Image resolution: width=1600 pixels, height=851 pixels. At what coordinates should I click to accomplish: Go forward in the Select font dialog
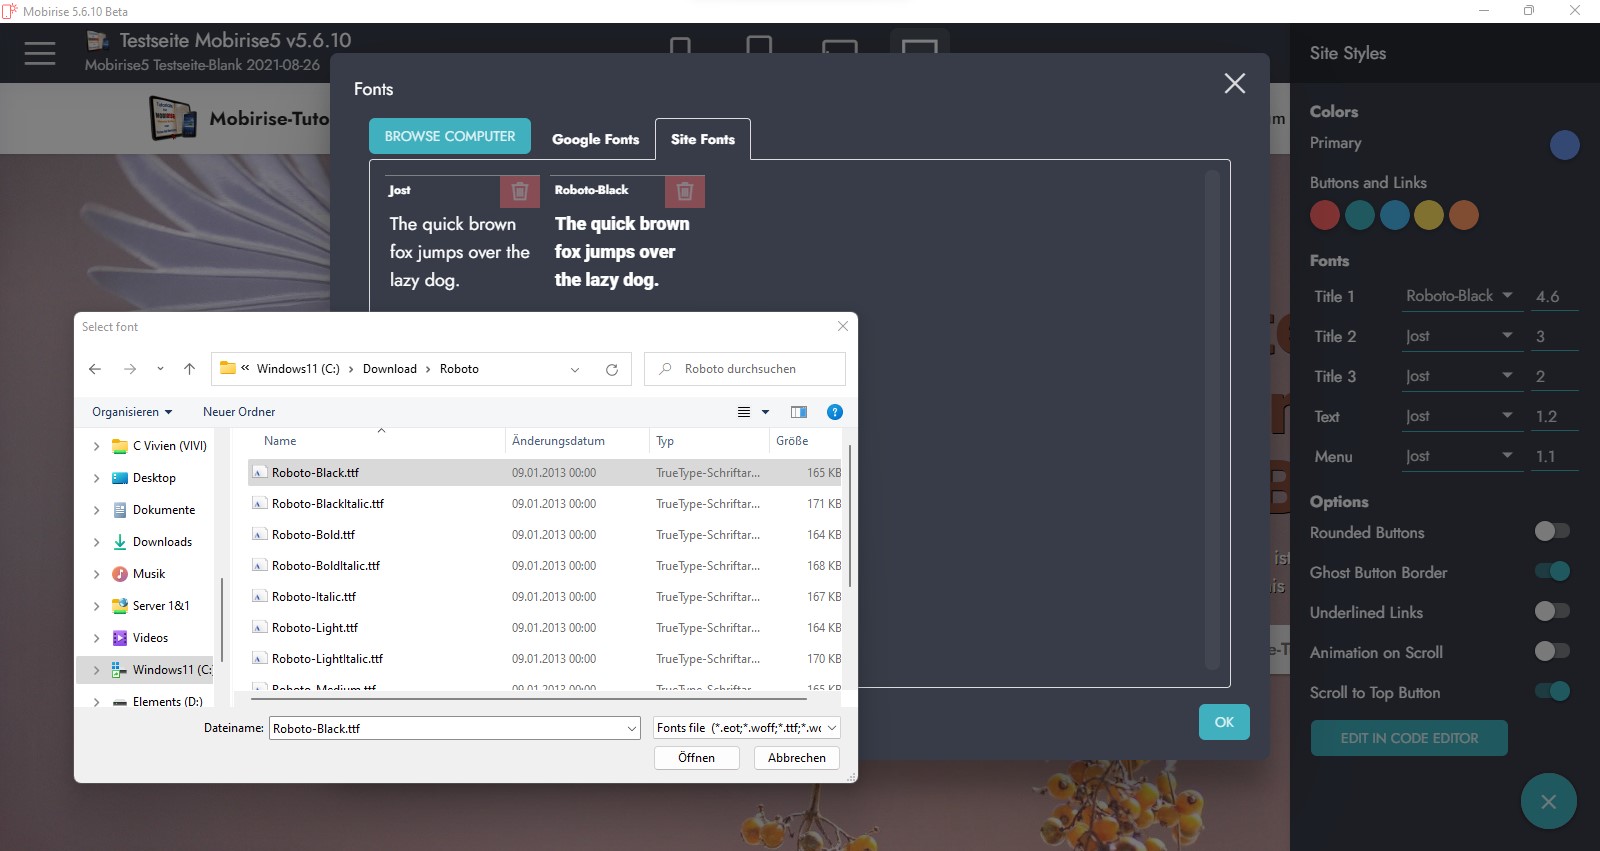click(x=130, y=369)
